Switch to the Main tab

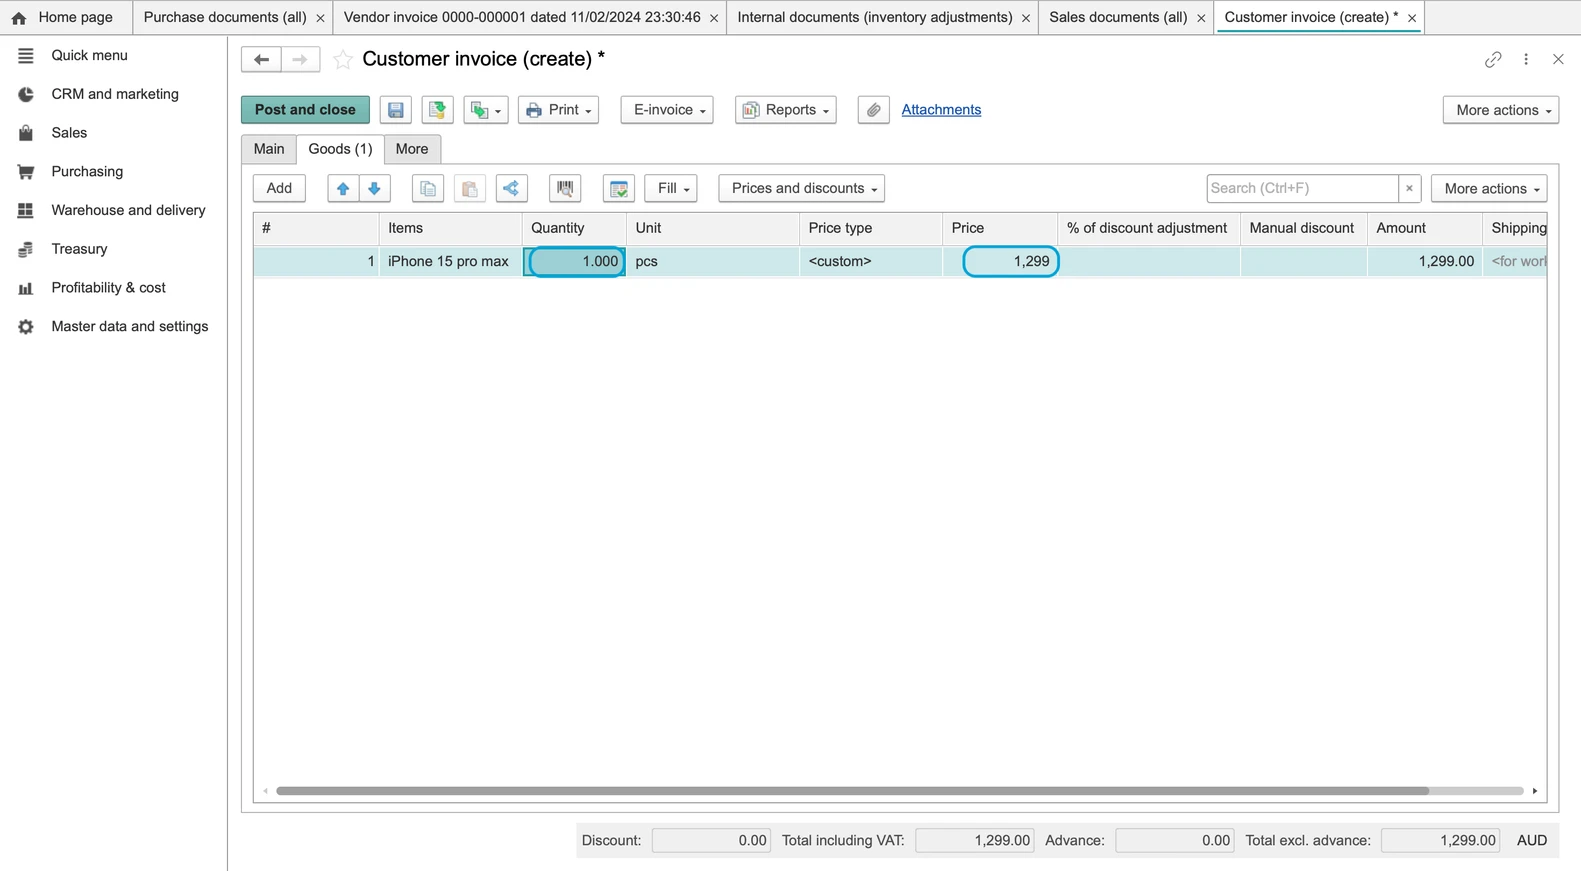point(269,149)
